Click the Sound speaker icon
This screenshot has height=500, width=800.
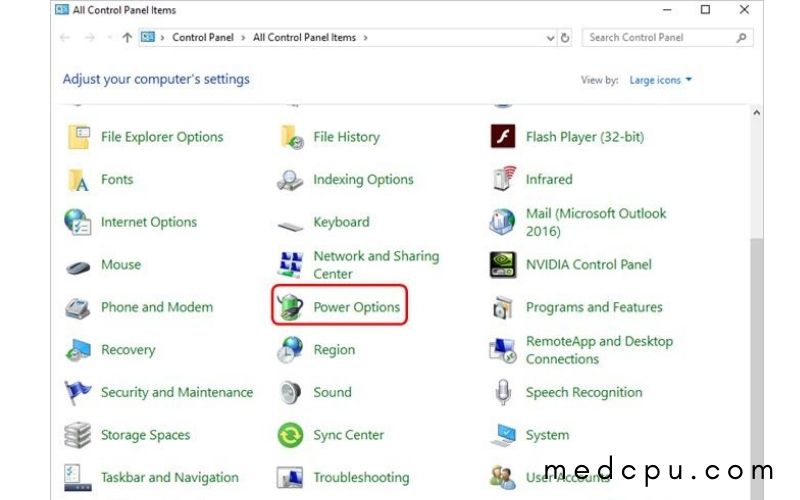[291, 392]
